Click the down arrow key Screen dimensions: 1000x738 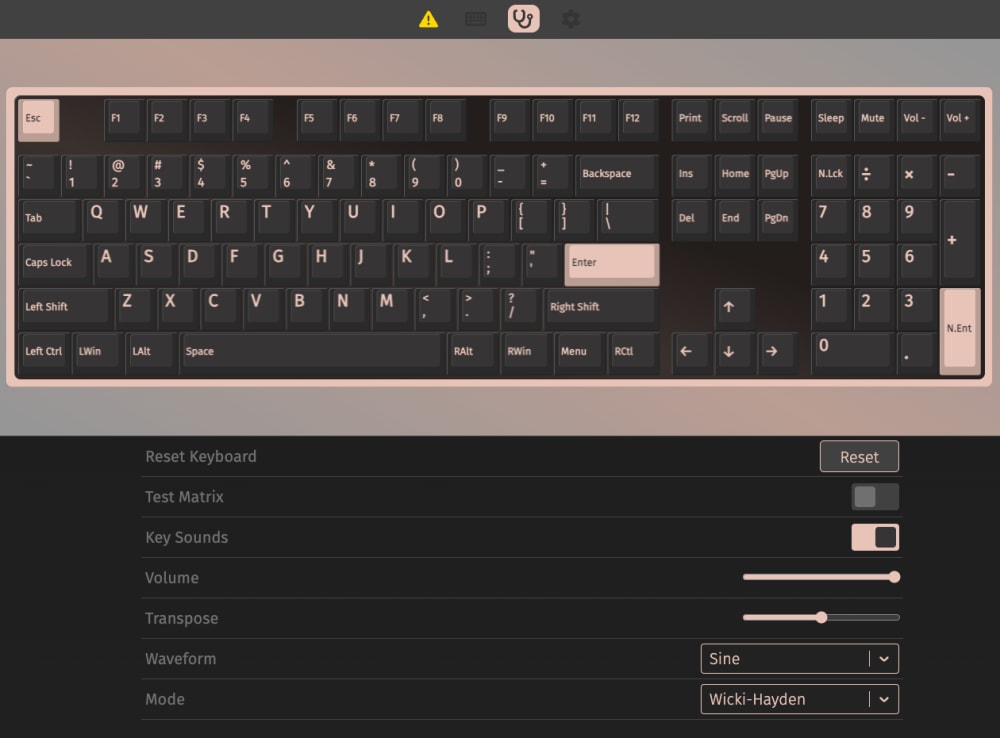click(x=734, y=353)
